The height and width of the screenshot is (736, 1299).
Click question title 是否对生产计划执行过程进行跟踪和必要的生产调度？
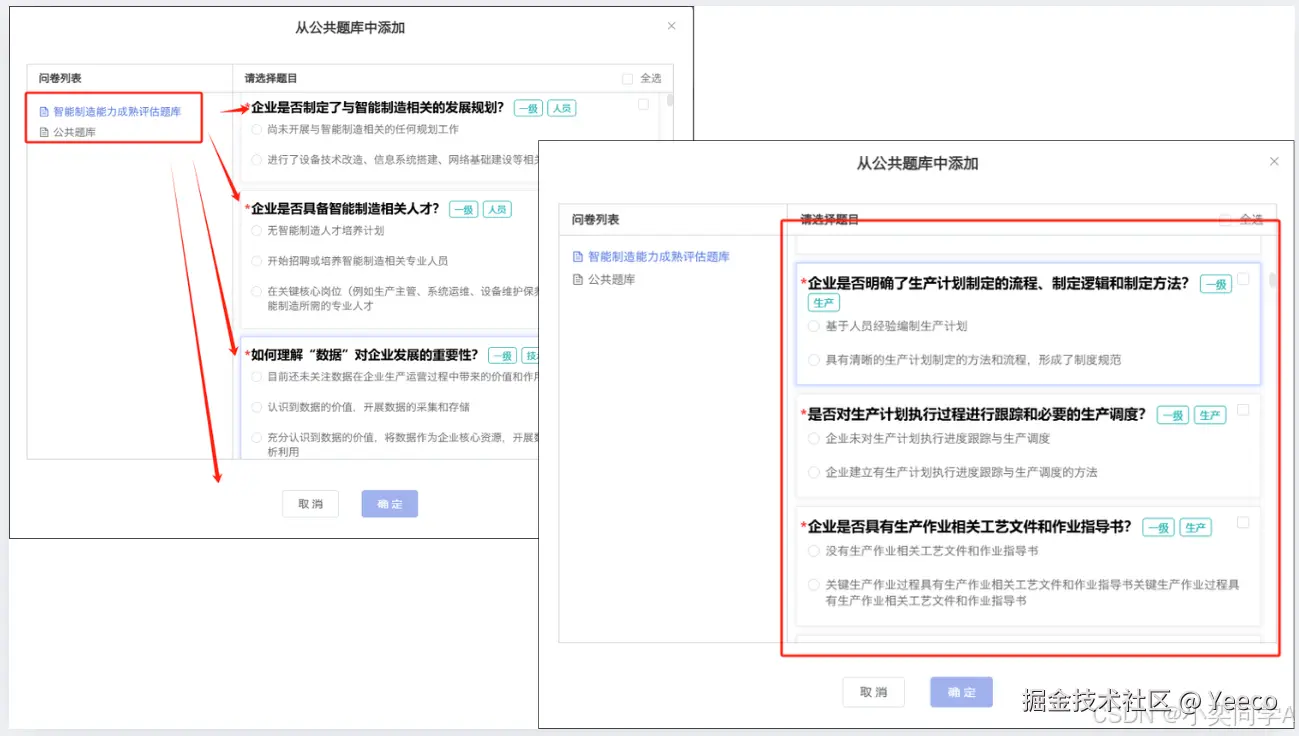[x=977, y=414]
